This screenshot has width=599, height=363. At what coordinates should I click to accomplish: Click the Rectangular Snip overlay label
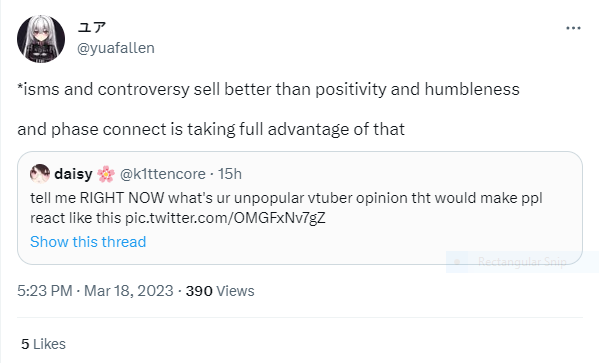(x=522, y=262)
